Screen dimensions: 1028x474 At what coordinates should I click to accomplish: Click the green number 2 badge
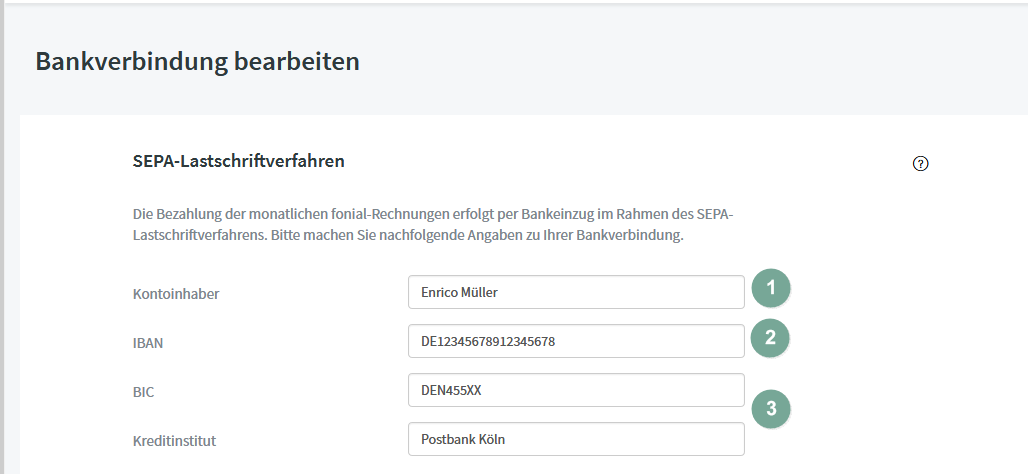(770, 338)
